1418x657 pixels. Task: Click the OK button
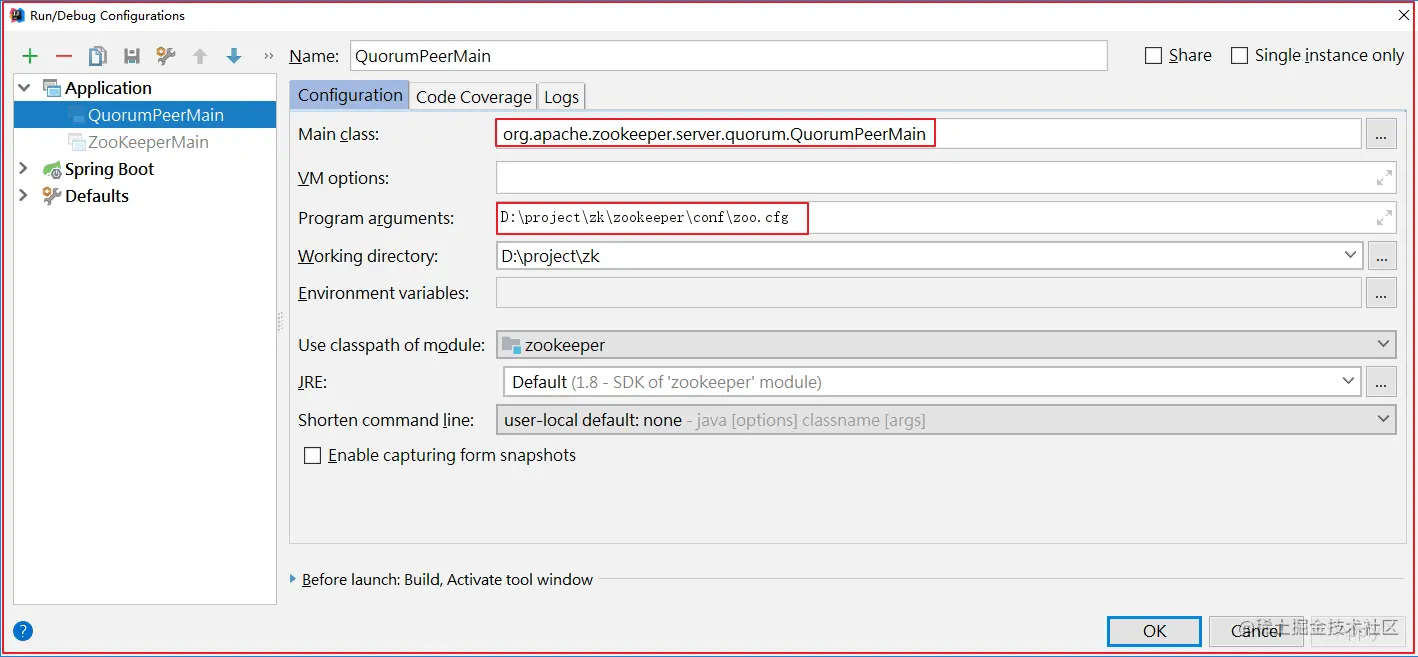pyautogui.click(x=1154, y=631)
